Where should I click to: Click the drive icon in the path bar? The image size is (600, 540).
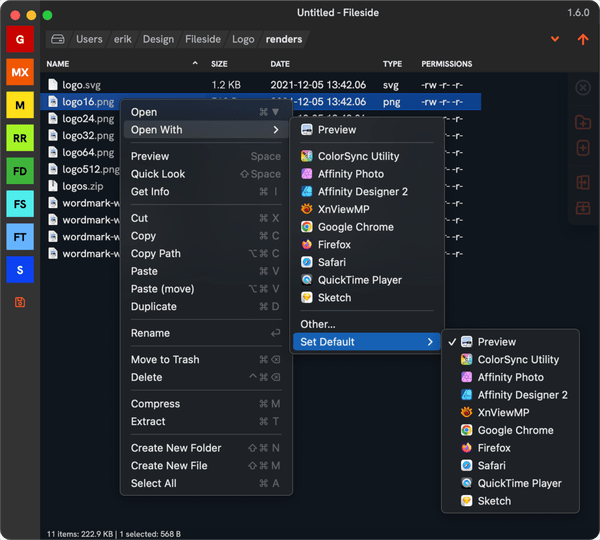click(x=58, y=39)
